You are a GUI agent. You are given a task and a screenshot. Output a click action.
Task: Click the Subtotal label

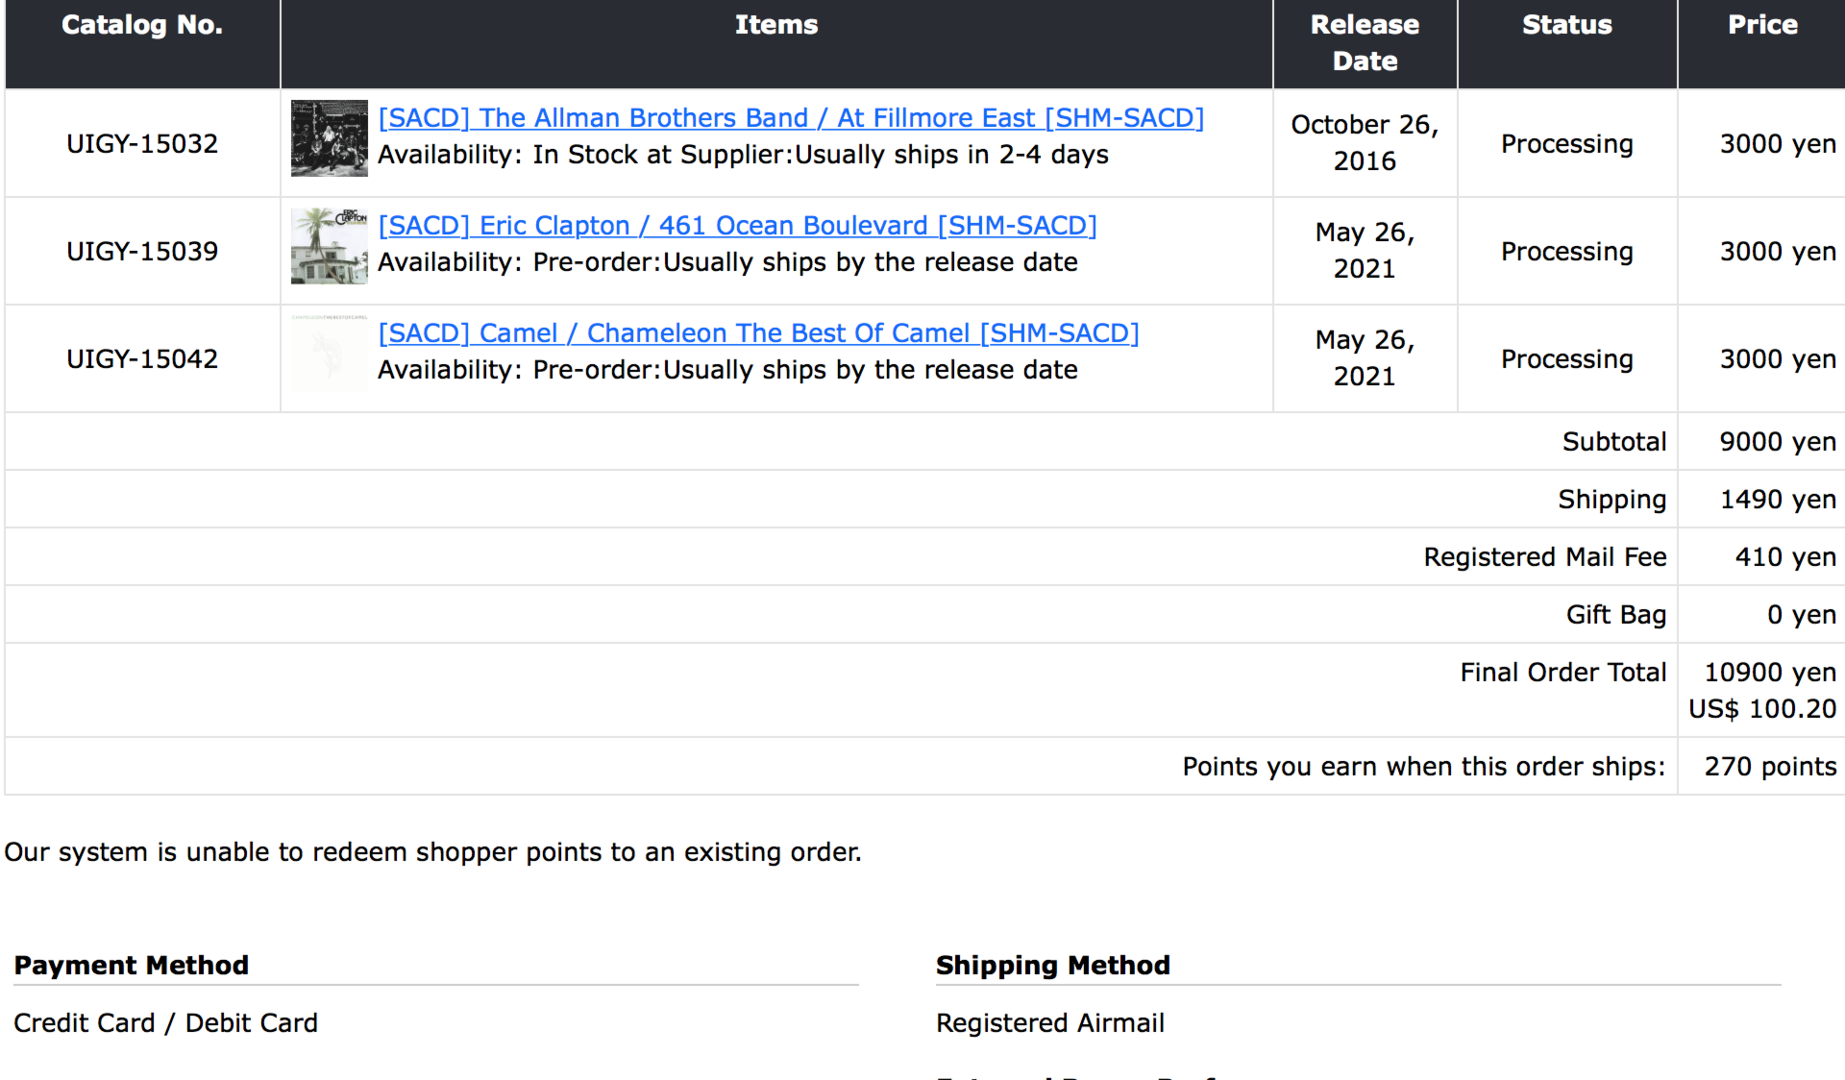click(1614, 443)
